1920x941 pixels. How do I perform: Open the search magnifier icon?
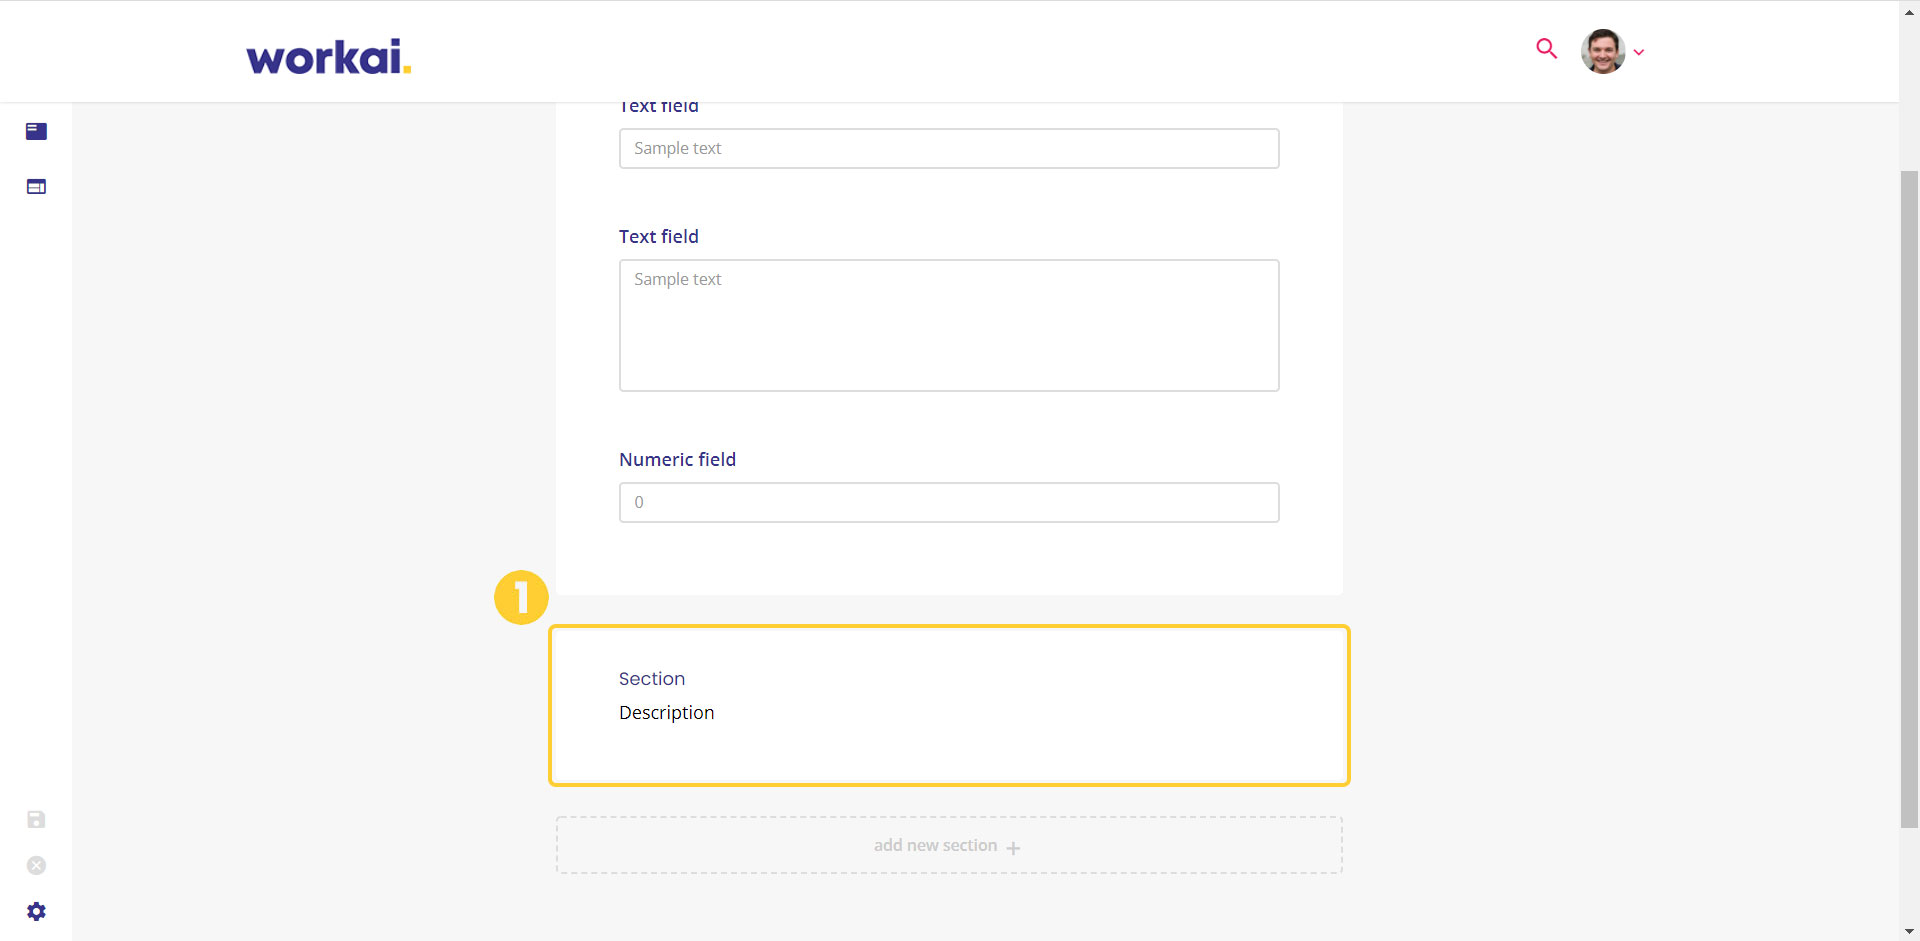(x=1546, y=49)
